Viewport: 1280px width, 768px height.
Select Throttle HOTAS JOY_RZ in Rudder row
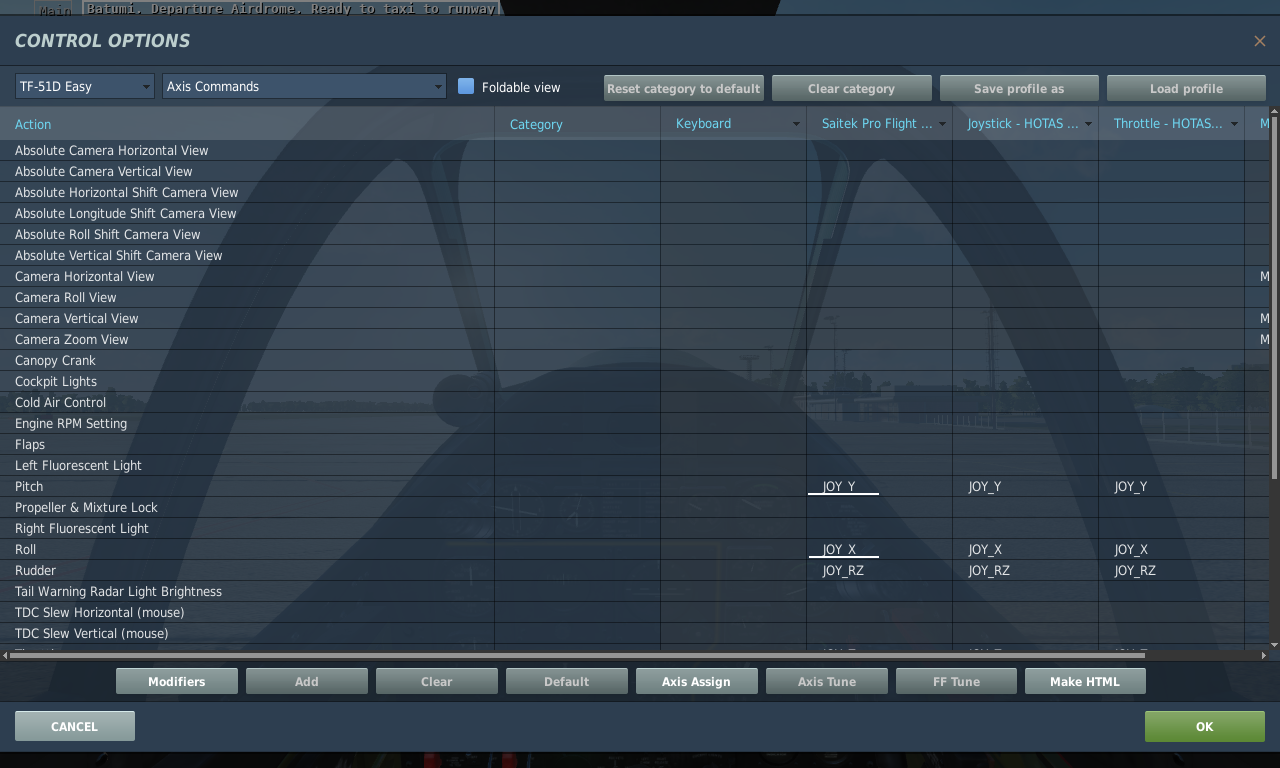[x=1171, y=570]
